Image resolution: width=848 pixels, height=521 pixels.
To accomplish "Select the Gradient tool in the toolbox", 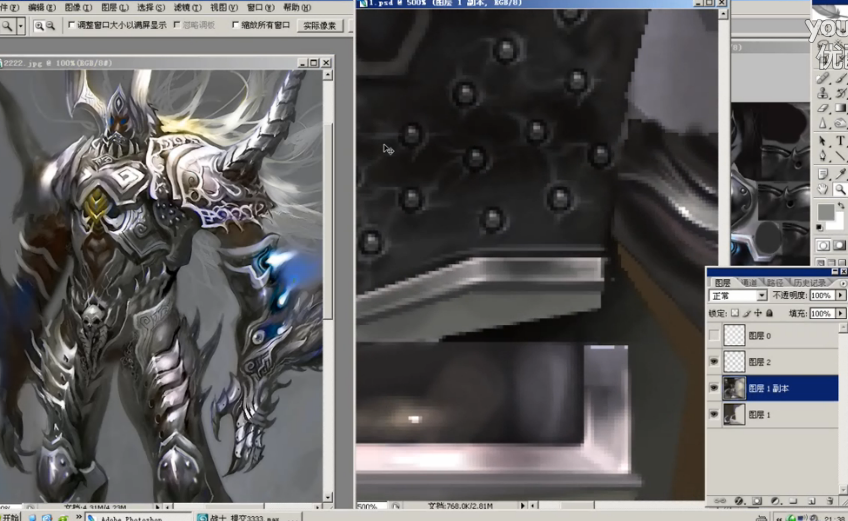I will click(840, 108).
